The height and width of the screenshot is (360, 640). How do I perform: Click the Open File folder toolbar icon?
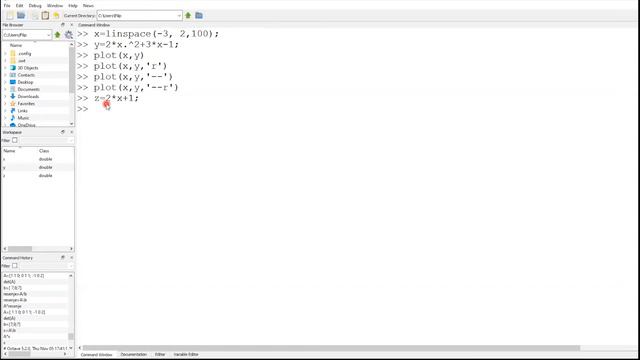pos(21,16)
